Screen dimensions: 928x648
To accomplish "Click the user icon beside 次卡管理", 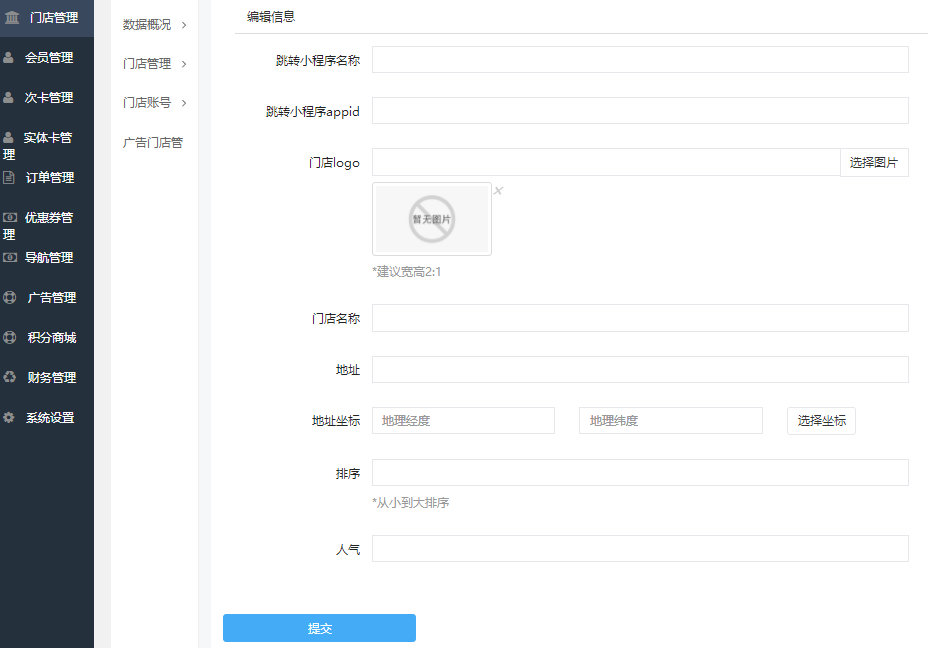I will coord(8,98).
